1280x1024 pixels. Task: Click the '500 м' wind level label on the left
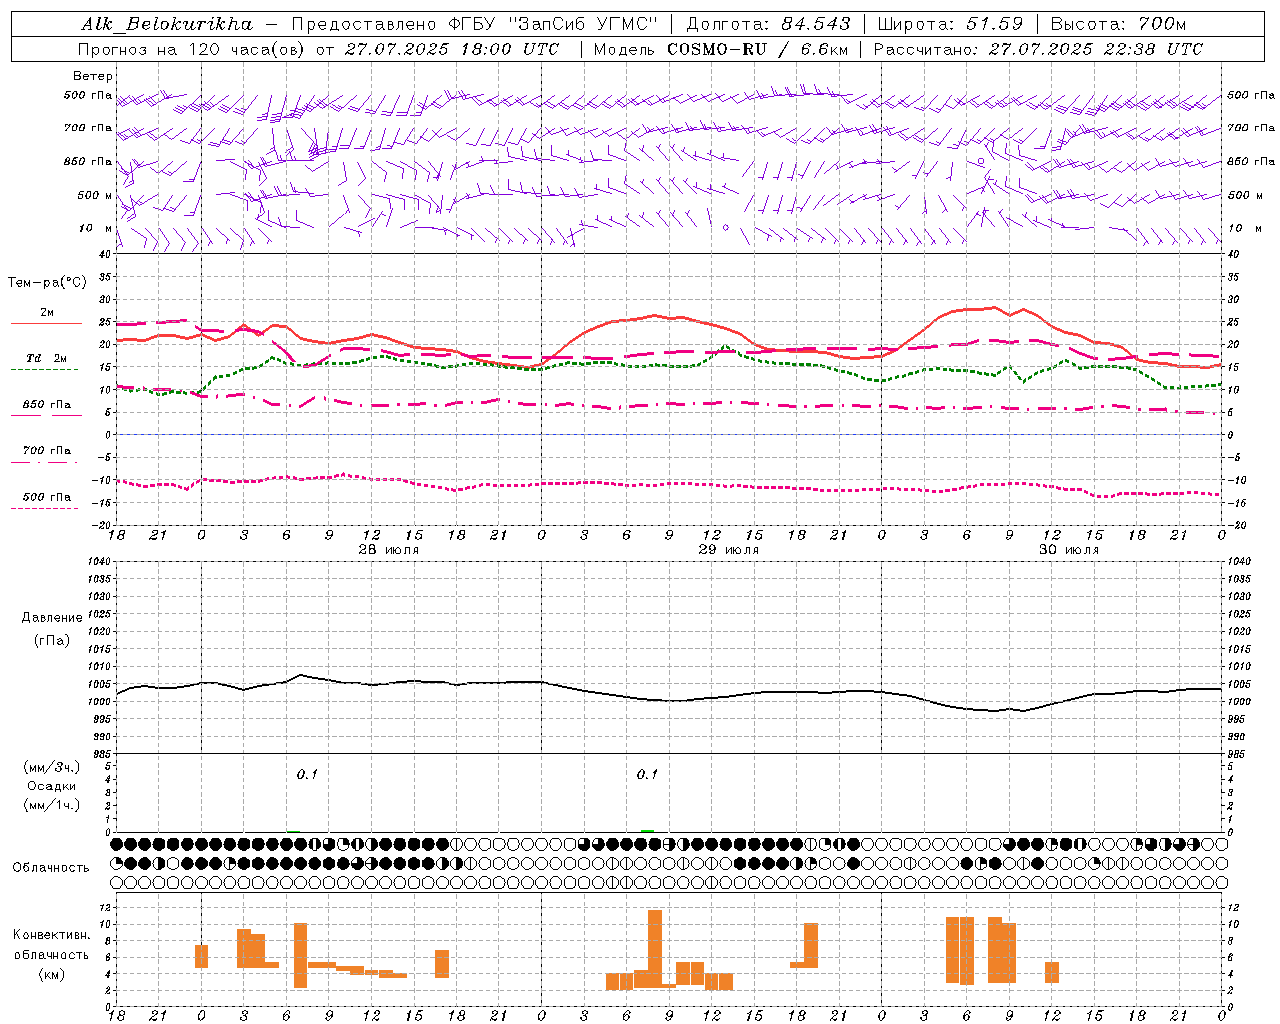(x=95, y=195)
